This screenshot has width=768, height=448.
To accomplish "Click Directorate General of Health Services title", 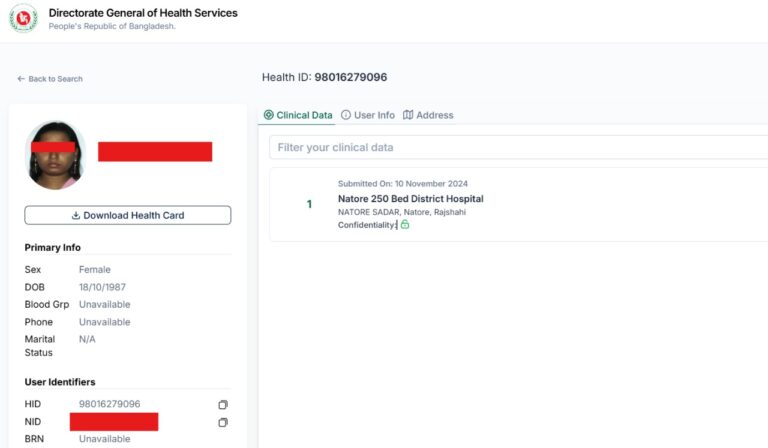I will click(143, 13).
